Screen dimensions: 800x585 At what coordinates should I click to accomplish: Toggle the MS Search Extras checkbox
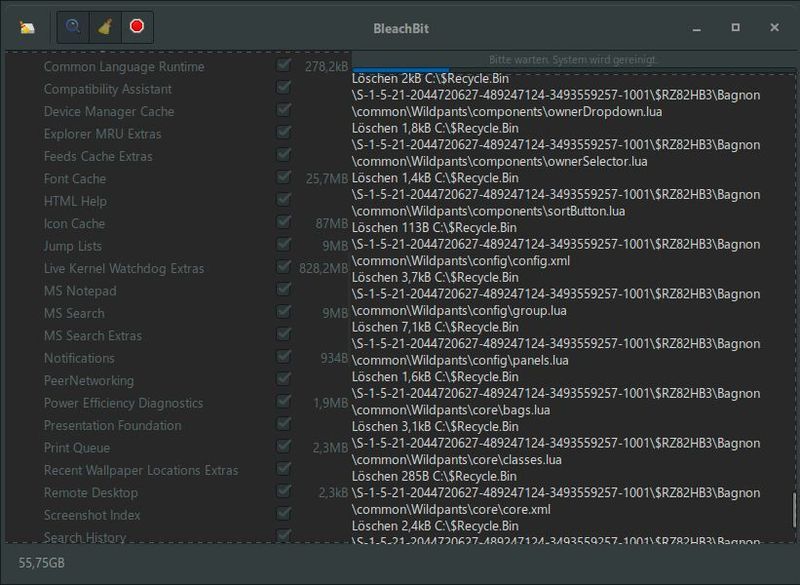coord(284,335)
